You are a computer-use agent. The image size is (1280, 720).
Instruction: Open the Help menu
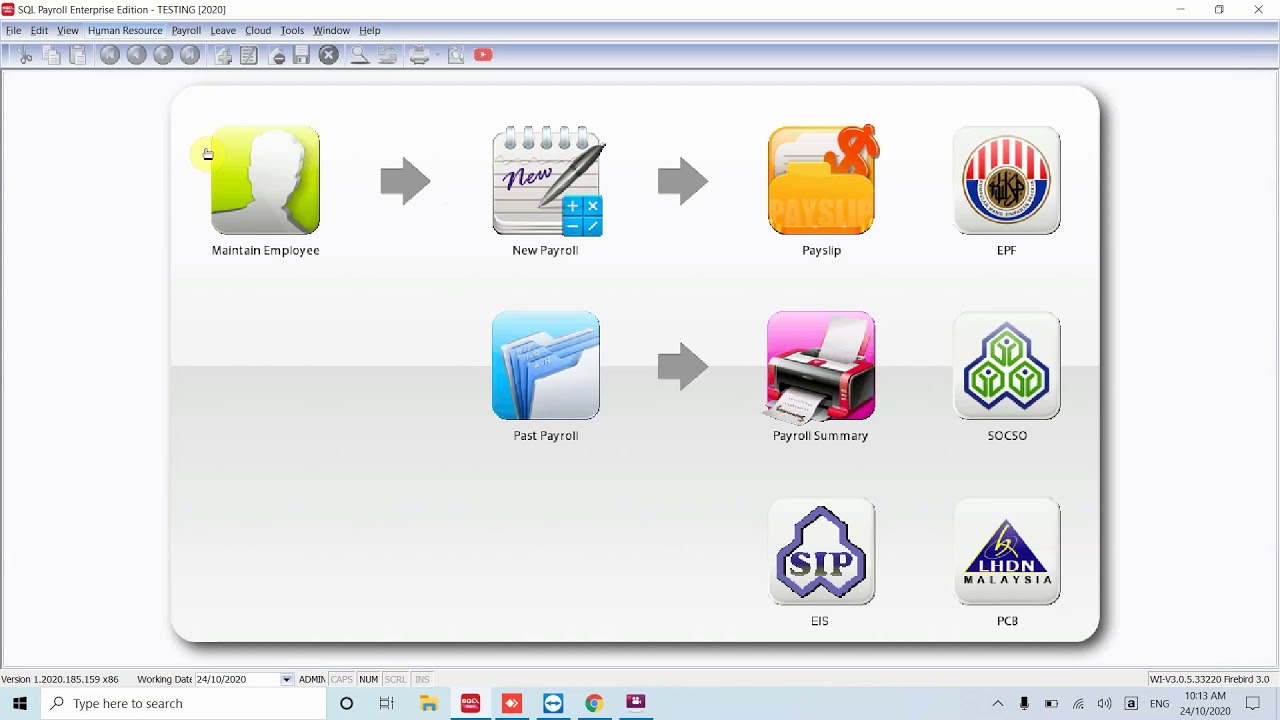click(x=370, y=31)
